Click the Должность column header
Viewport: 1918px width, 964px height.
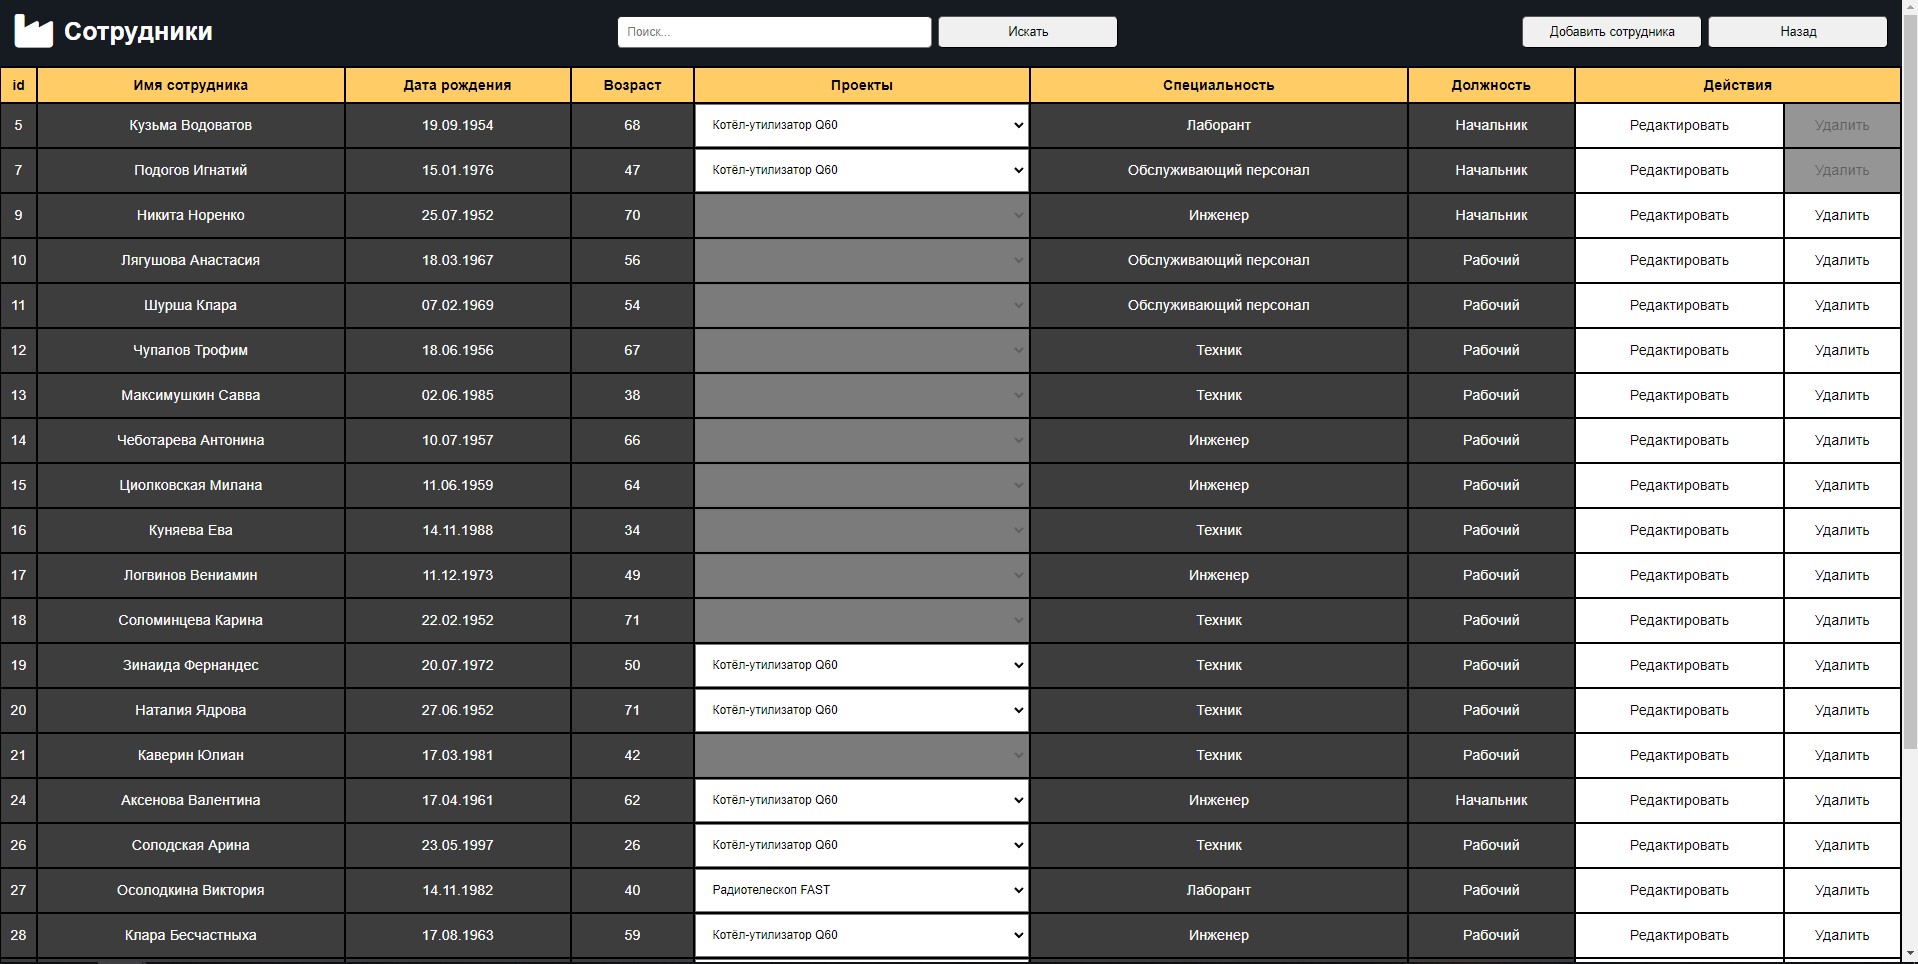(1491, 85)
